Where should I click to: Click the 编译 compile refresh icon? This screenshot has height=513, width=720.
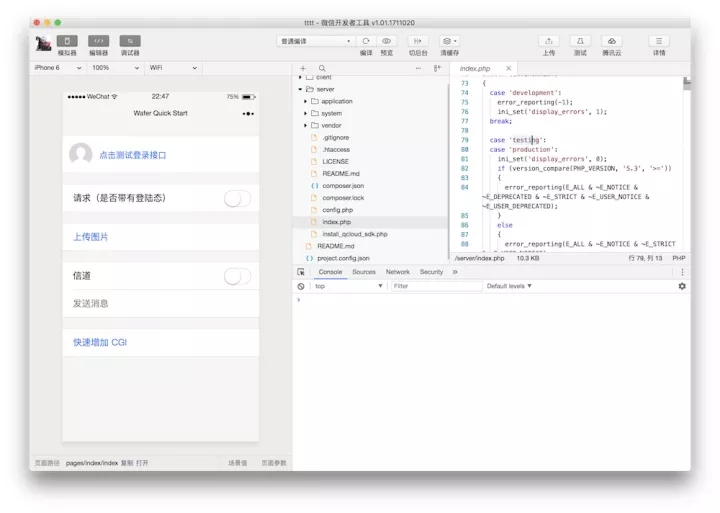point(366,41)
